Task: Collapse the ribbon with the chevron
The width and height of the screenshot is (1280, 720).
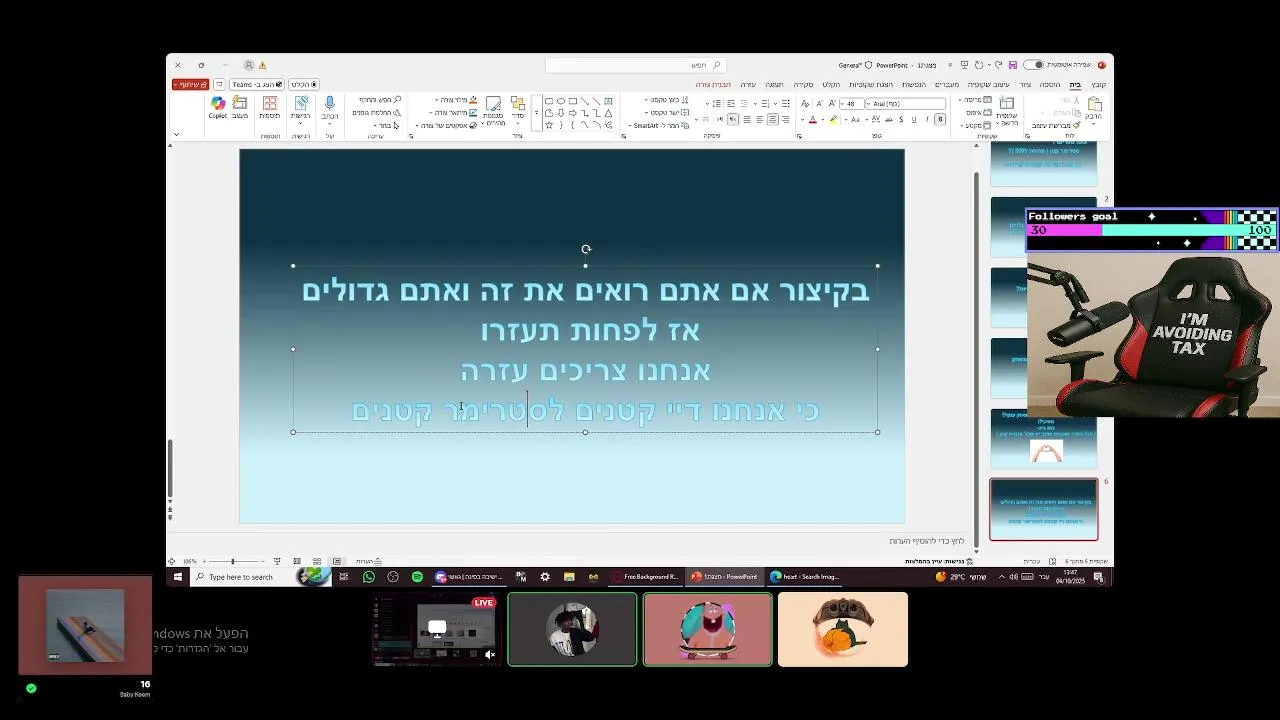Action: coord(177,134)
